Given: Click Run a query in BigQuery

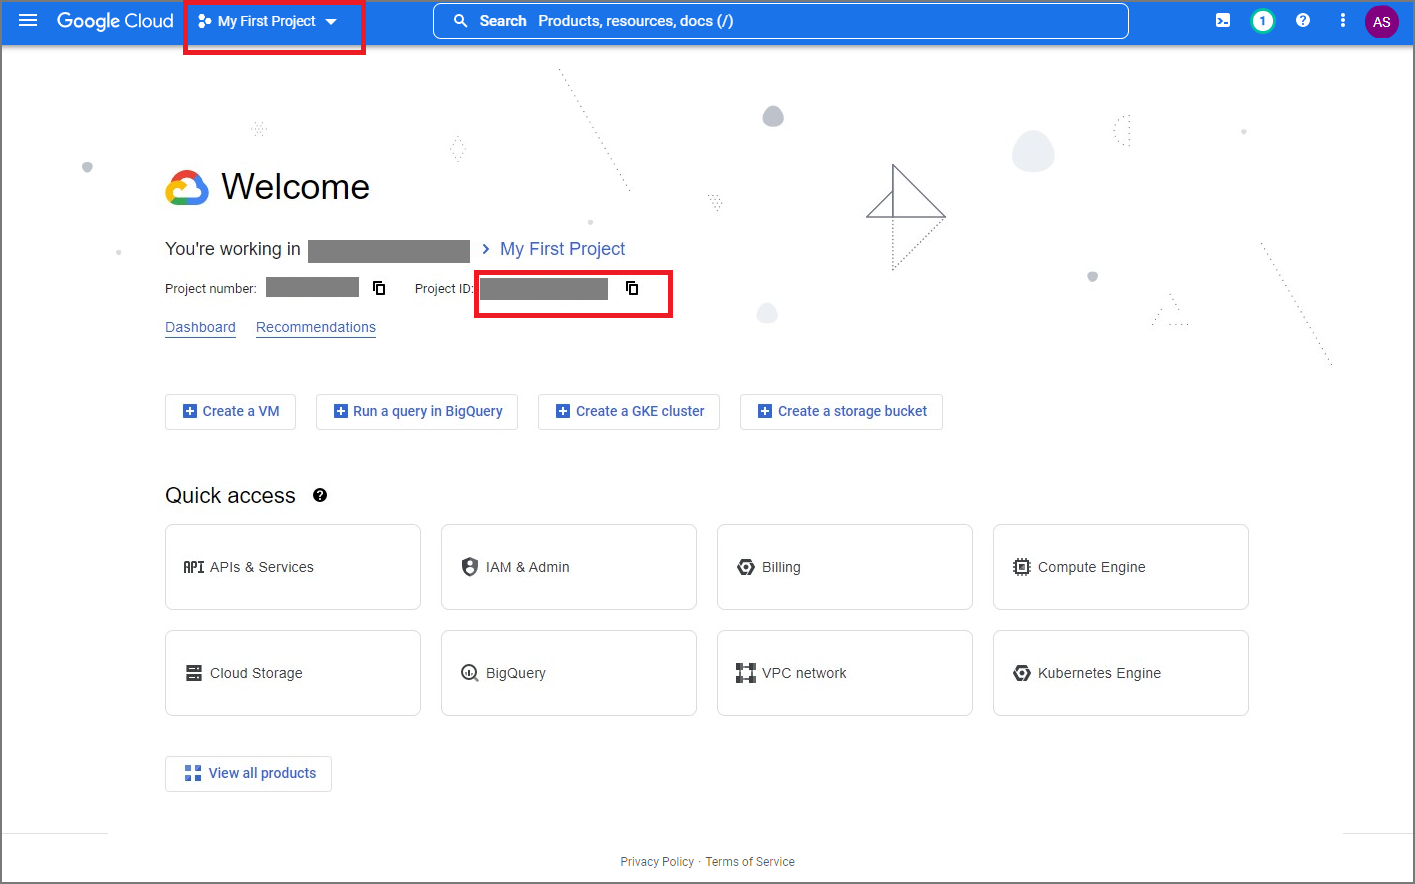Looking at the screenshot, I should [x=417, y=411].
